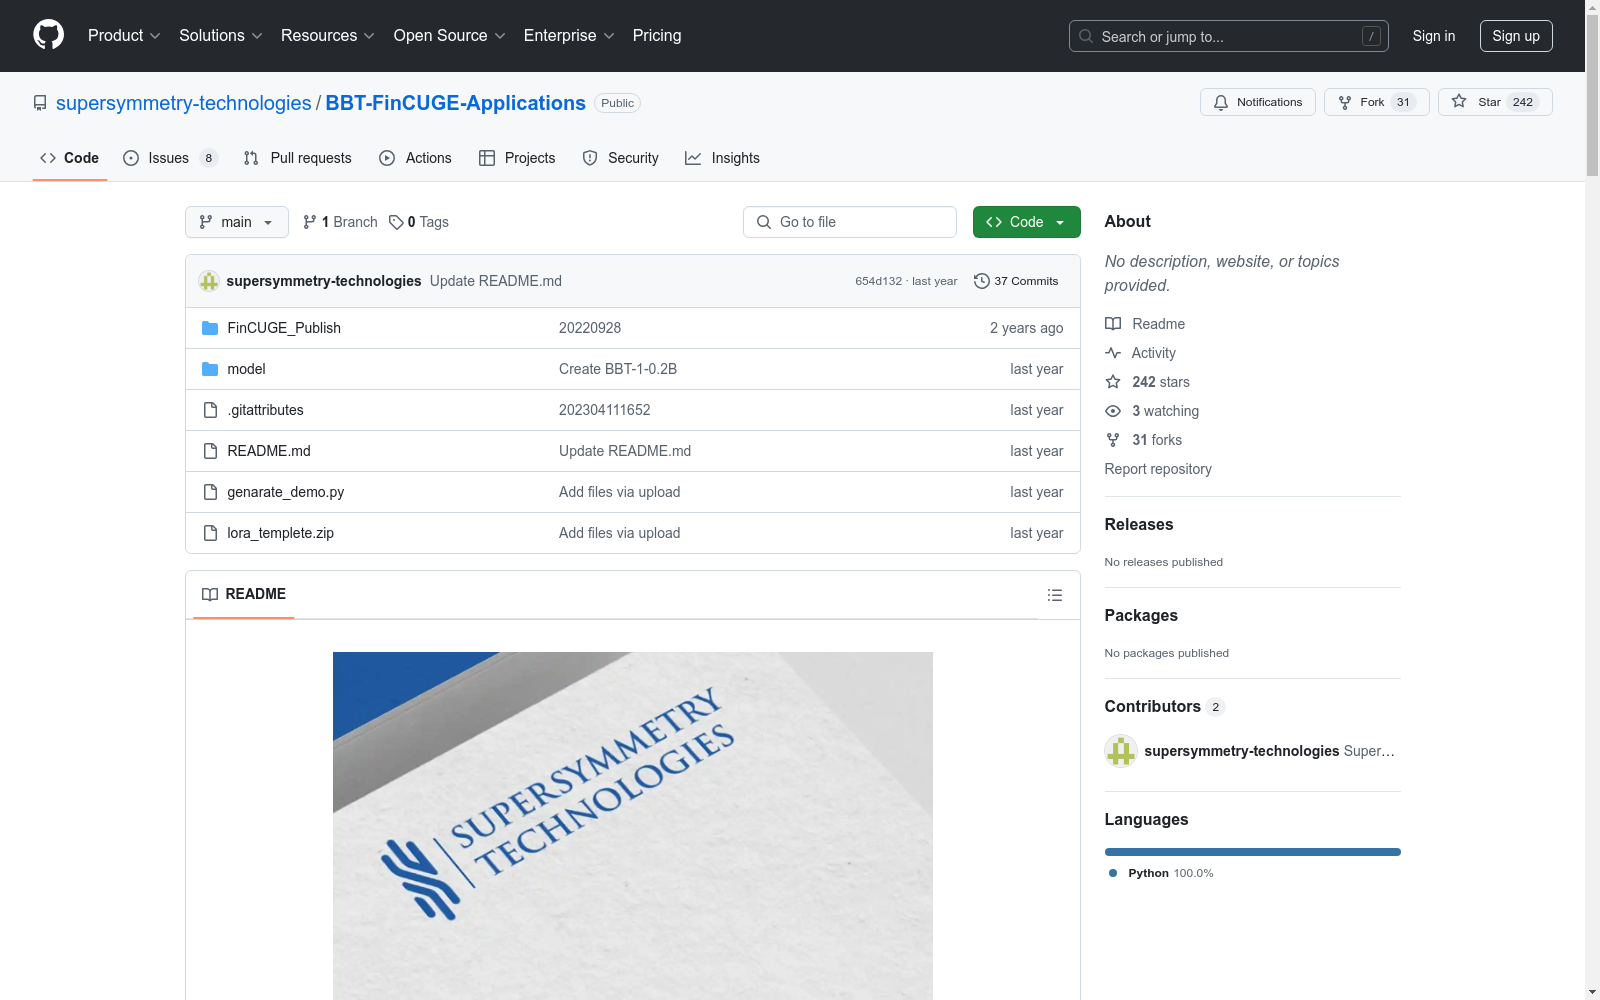Open the Pull requests tab

(x=297, y=158)
